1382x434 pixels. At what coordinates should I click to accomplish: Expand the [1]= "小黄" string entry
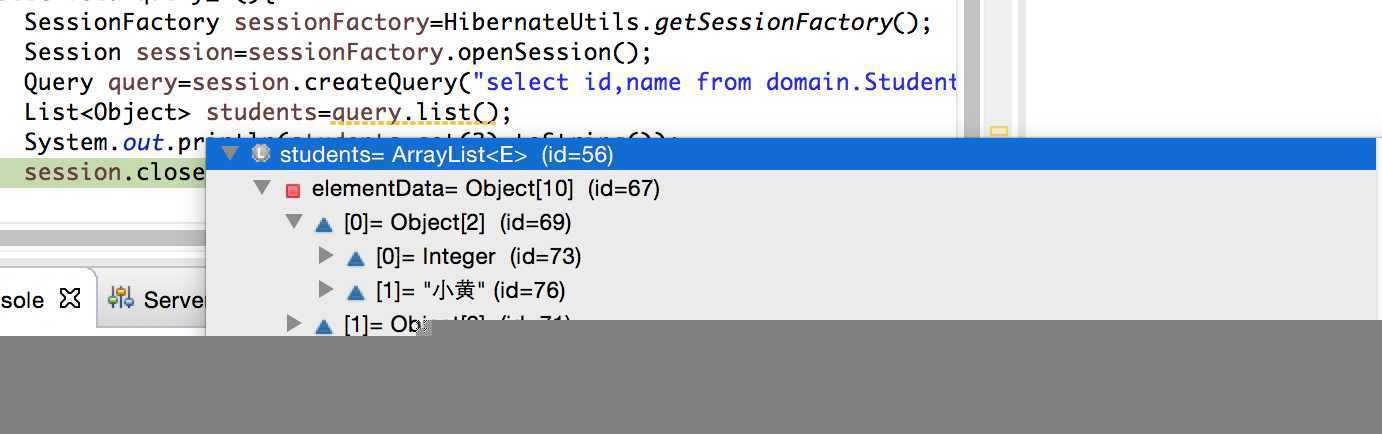coord(325,289)
